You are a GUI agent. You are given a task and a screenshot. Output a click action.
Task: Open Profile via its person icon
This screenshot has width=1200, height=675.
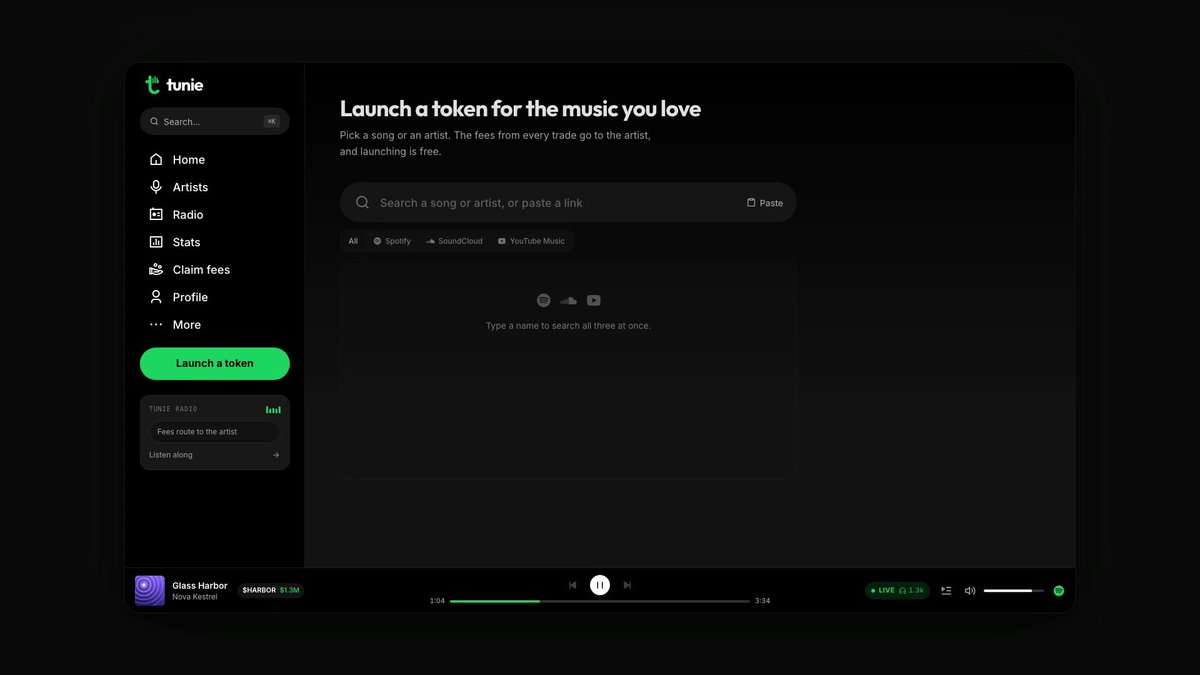tap(156, 297)
